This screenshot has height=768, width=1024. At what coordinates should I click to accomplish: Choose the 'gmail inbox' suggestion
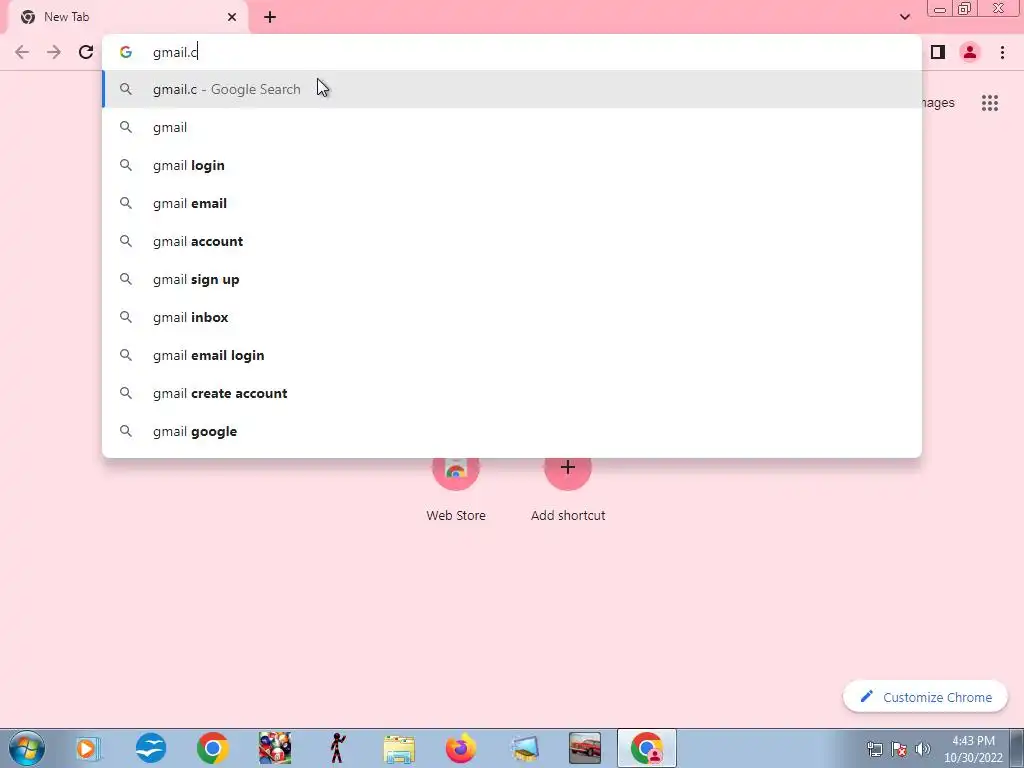click(512, 317)
